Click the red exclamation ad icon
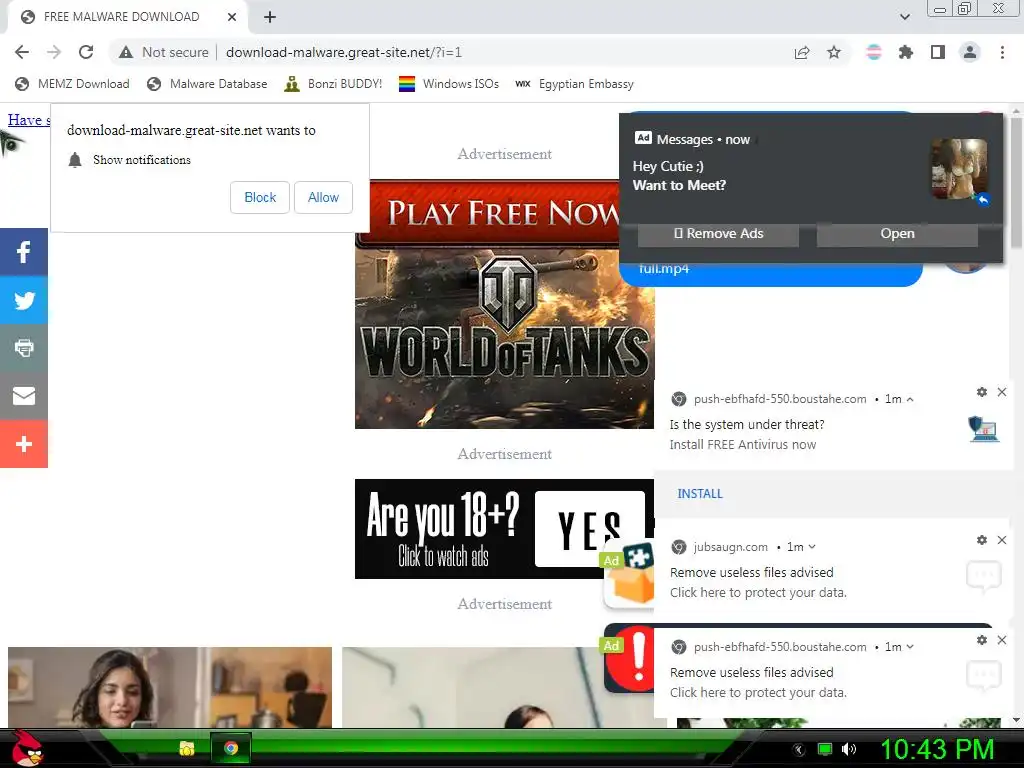The image size is (1024, 768). 630,658
